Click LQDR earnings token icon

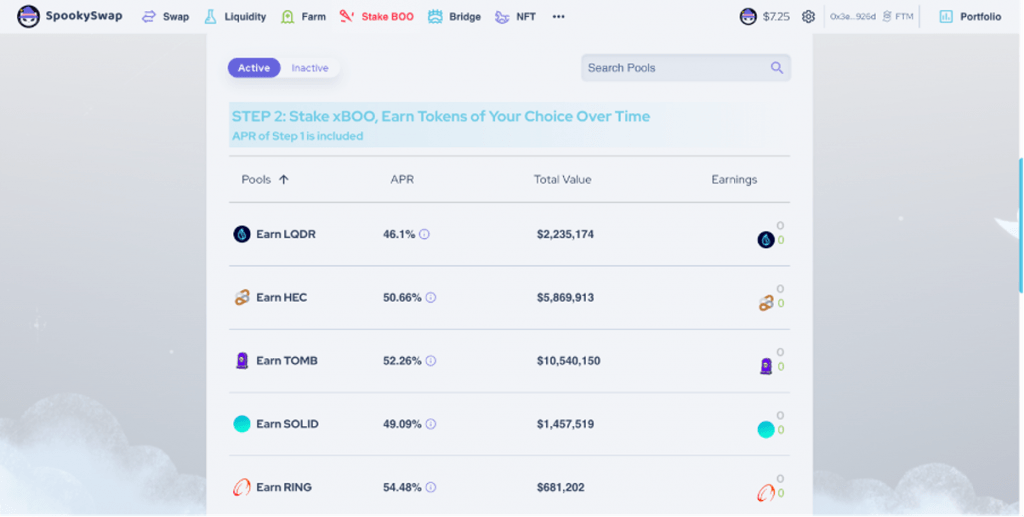click(766, 240)
